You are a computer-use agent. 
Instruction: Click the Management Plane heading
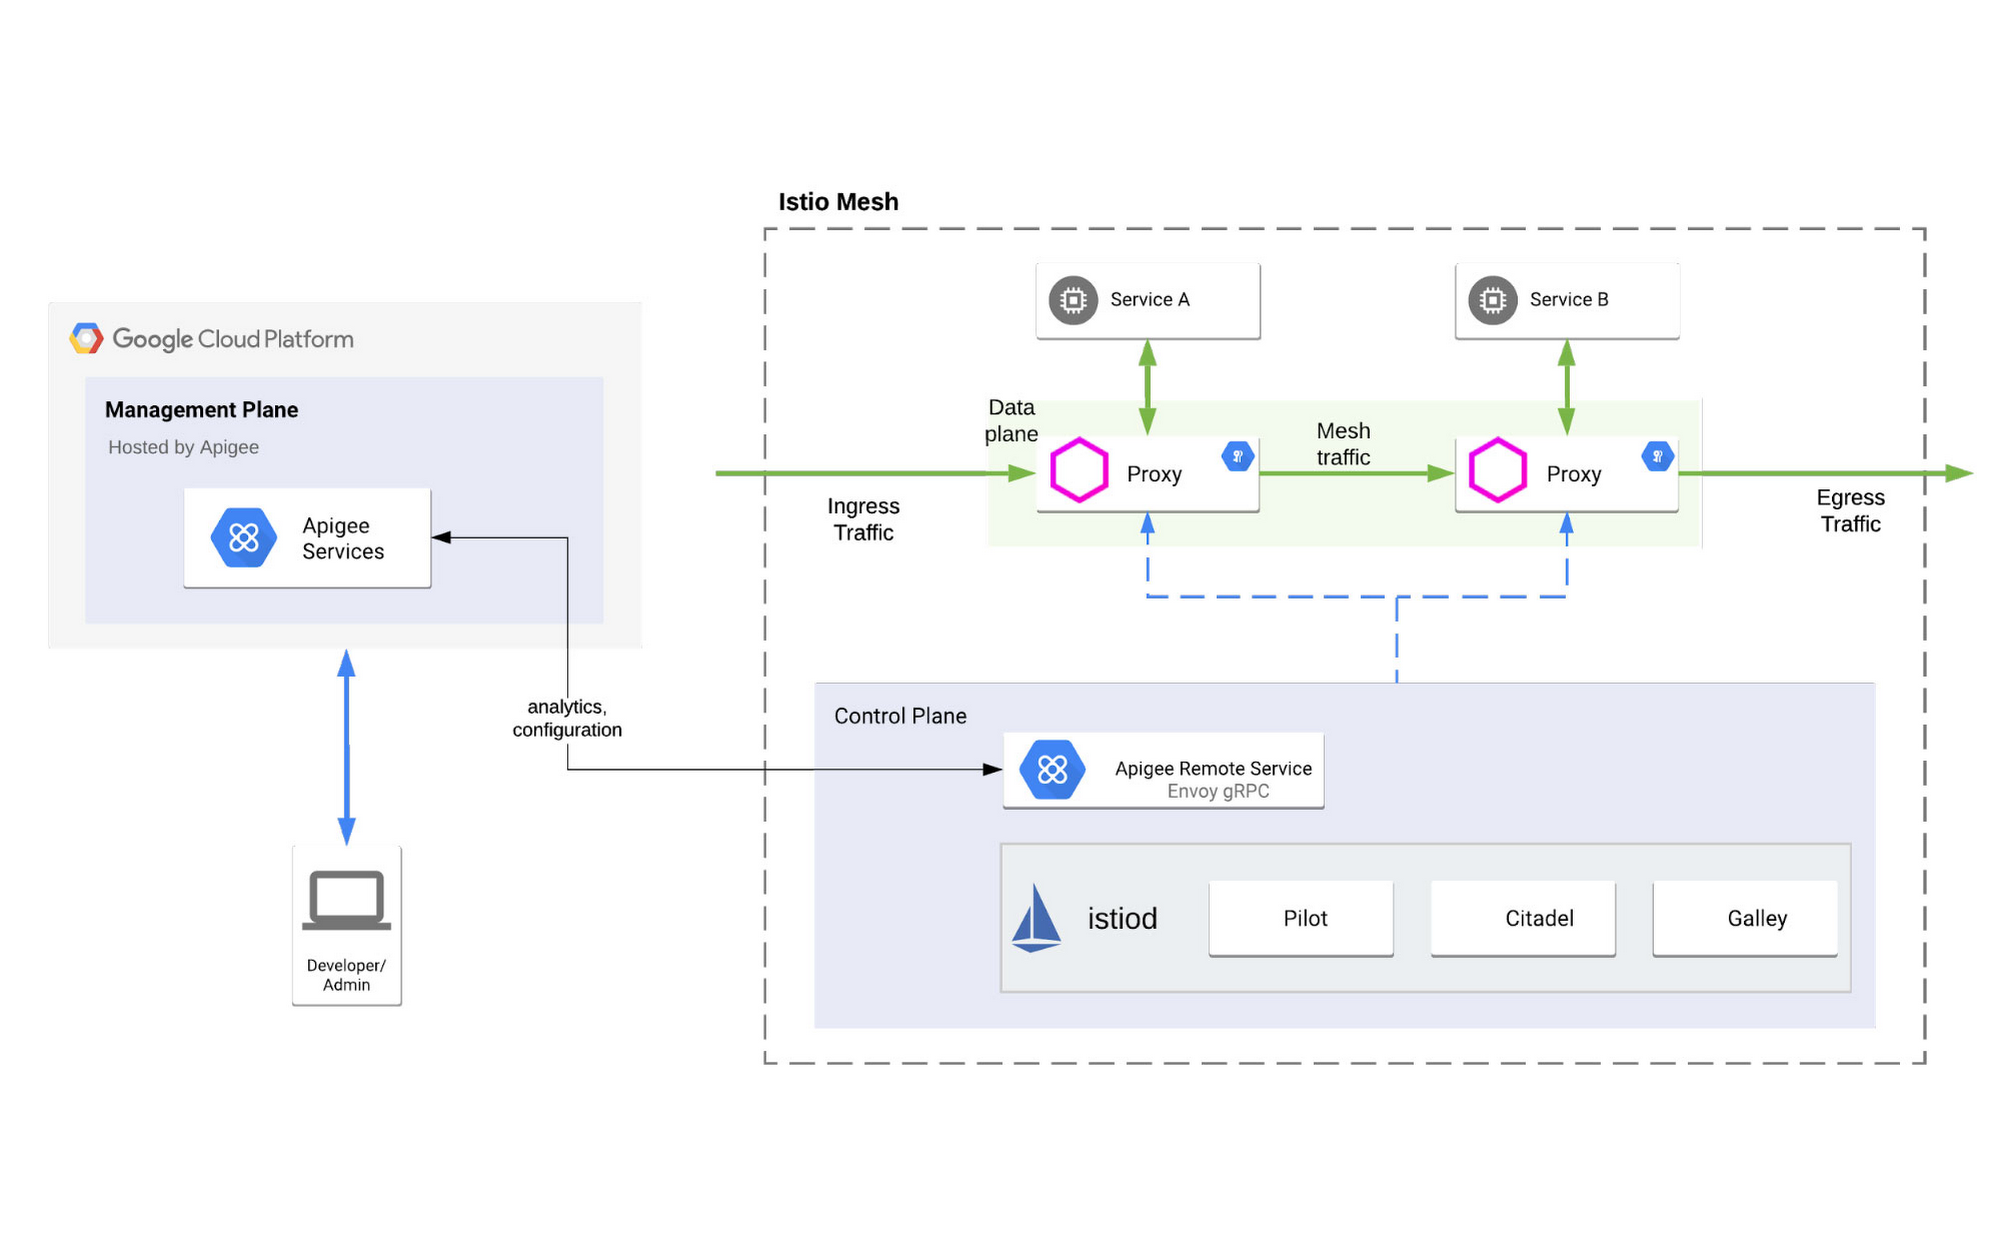201,410
